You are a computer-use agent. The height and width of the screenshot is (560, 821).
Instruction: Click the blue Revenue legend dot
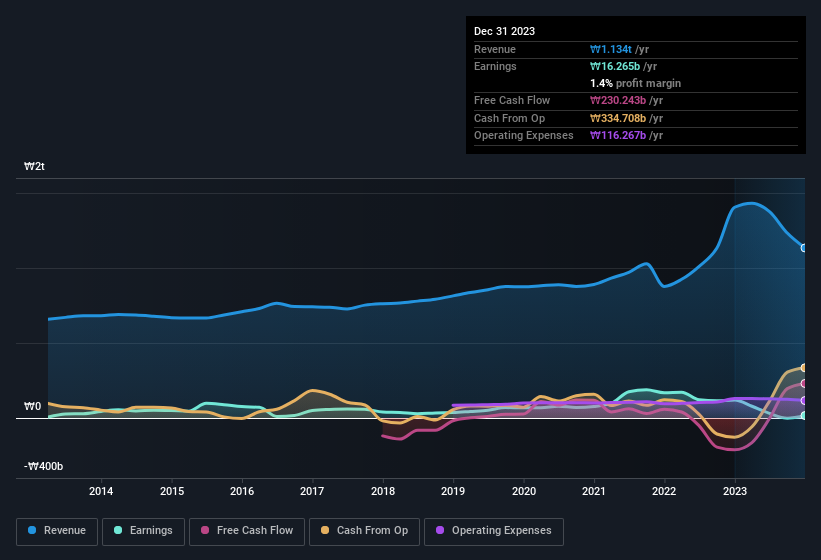pos(33,531)
